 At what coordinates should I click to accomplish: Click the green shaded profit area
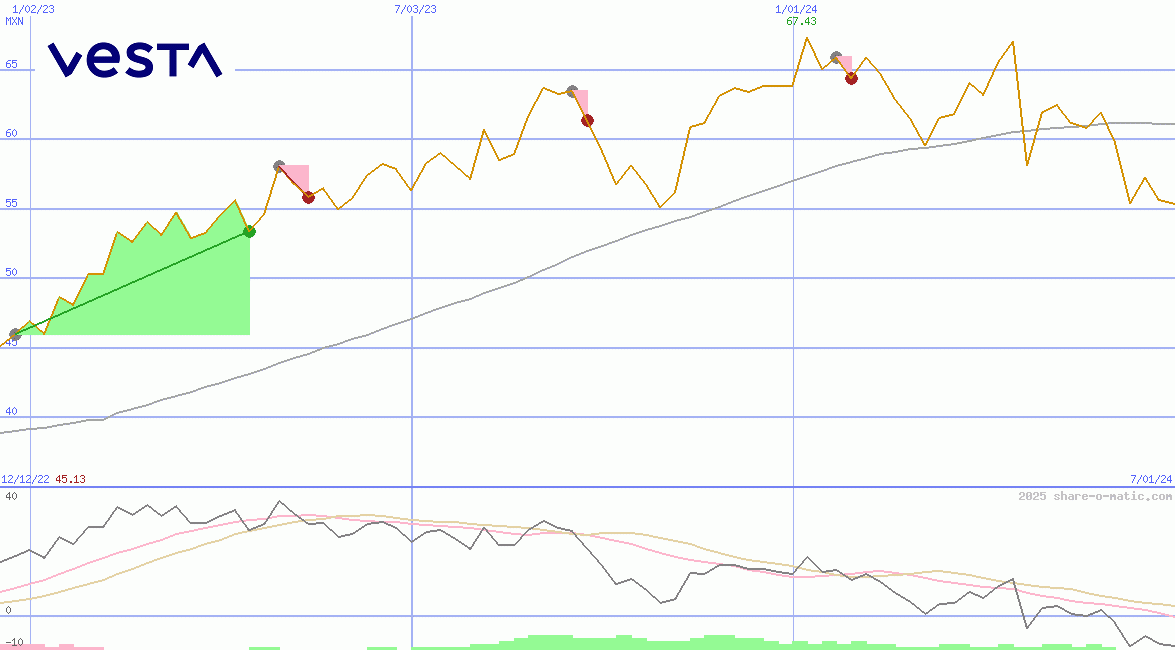click(x=150, y=290)
